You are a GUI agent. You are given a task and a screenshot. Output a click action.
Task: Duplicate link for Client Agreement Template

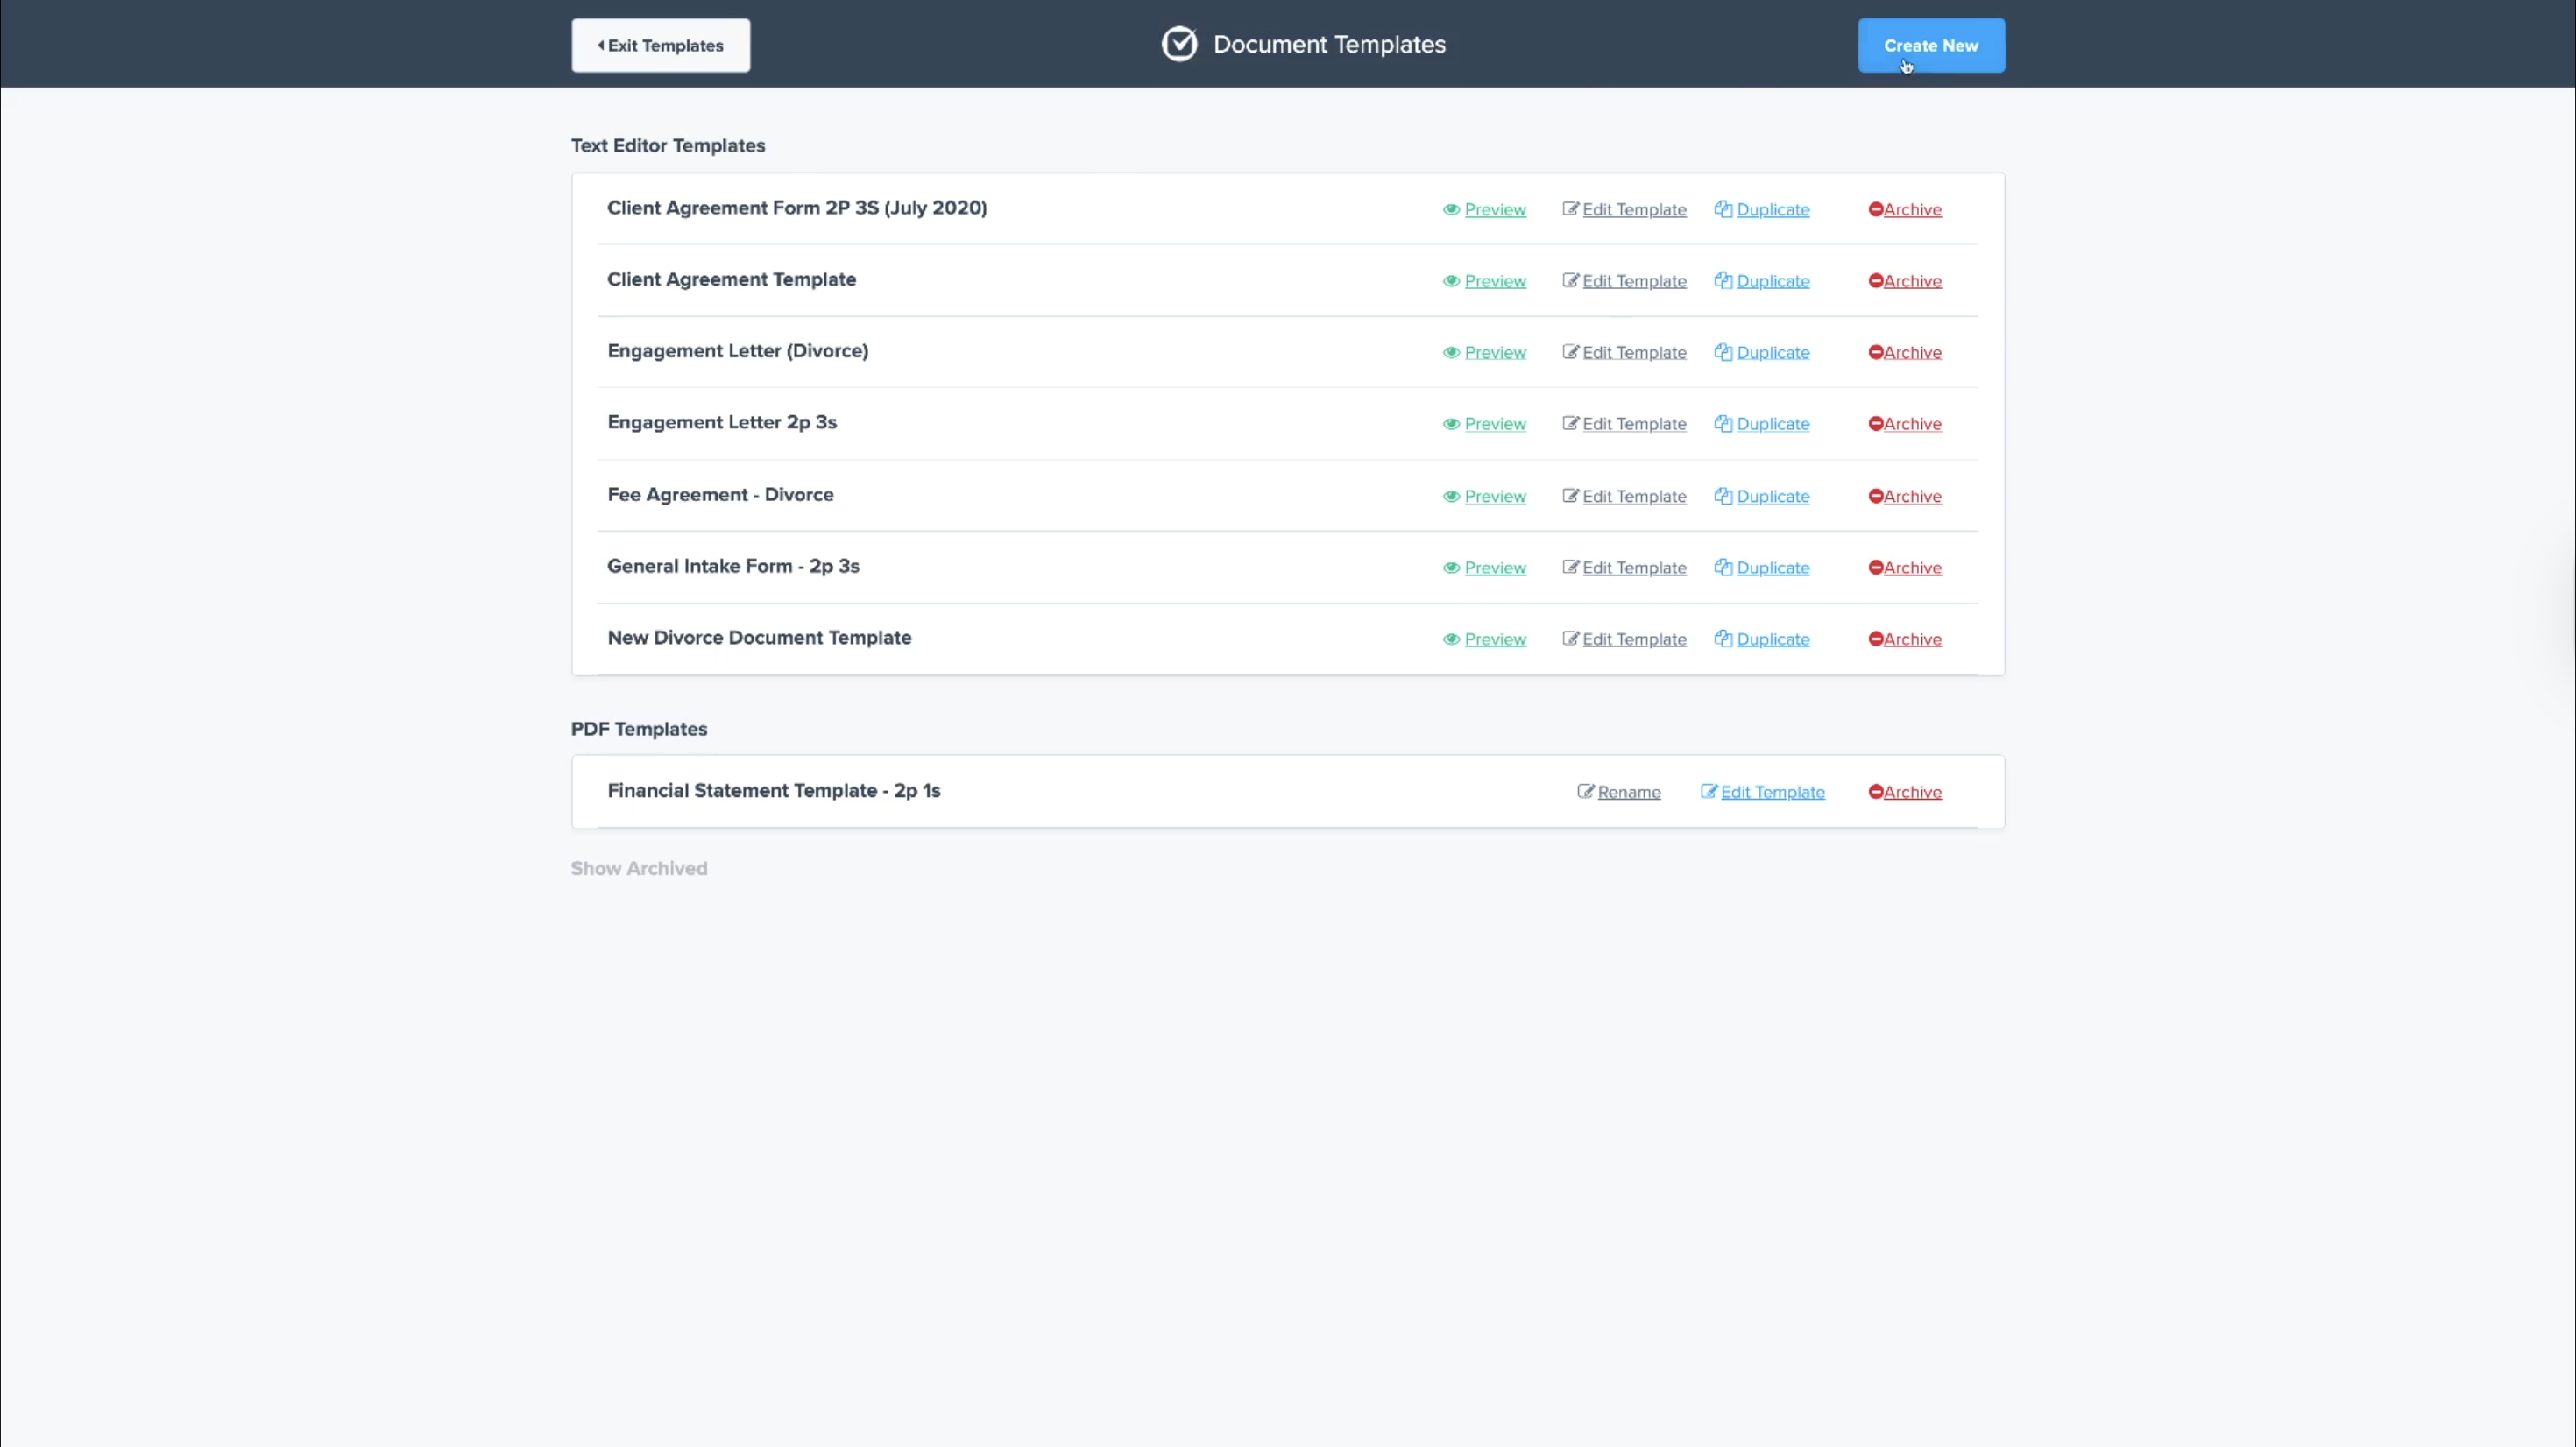1773,281
